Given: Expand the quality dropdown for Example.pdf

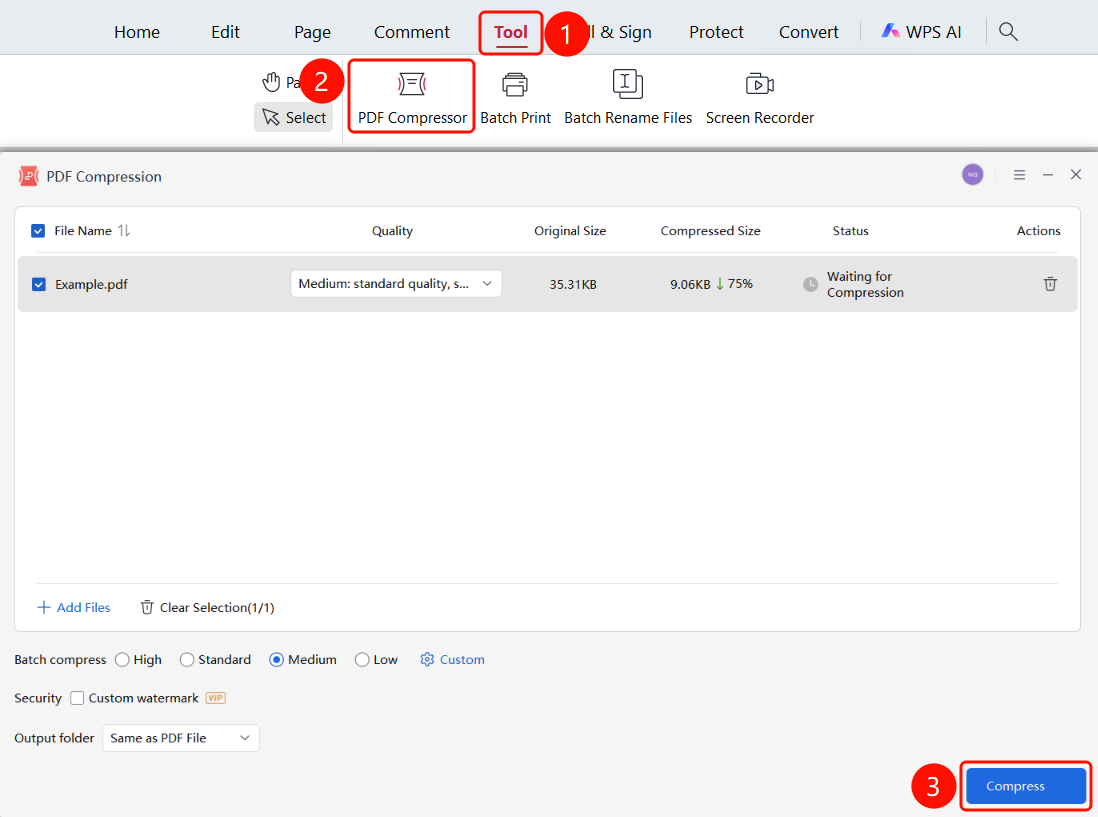Looking at the screenshot, I should [x=396, y=284].
